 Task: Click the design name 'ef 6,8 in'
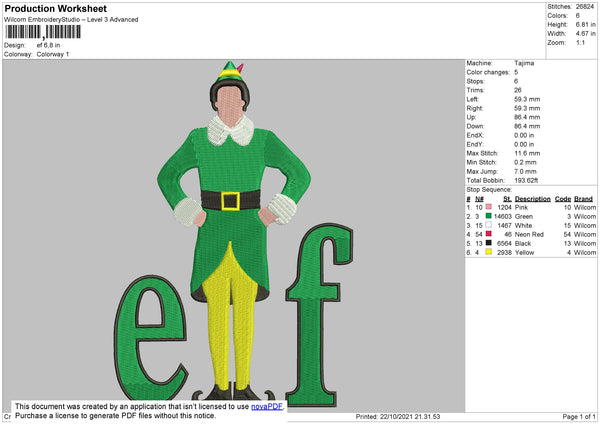click(48, 45)
